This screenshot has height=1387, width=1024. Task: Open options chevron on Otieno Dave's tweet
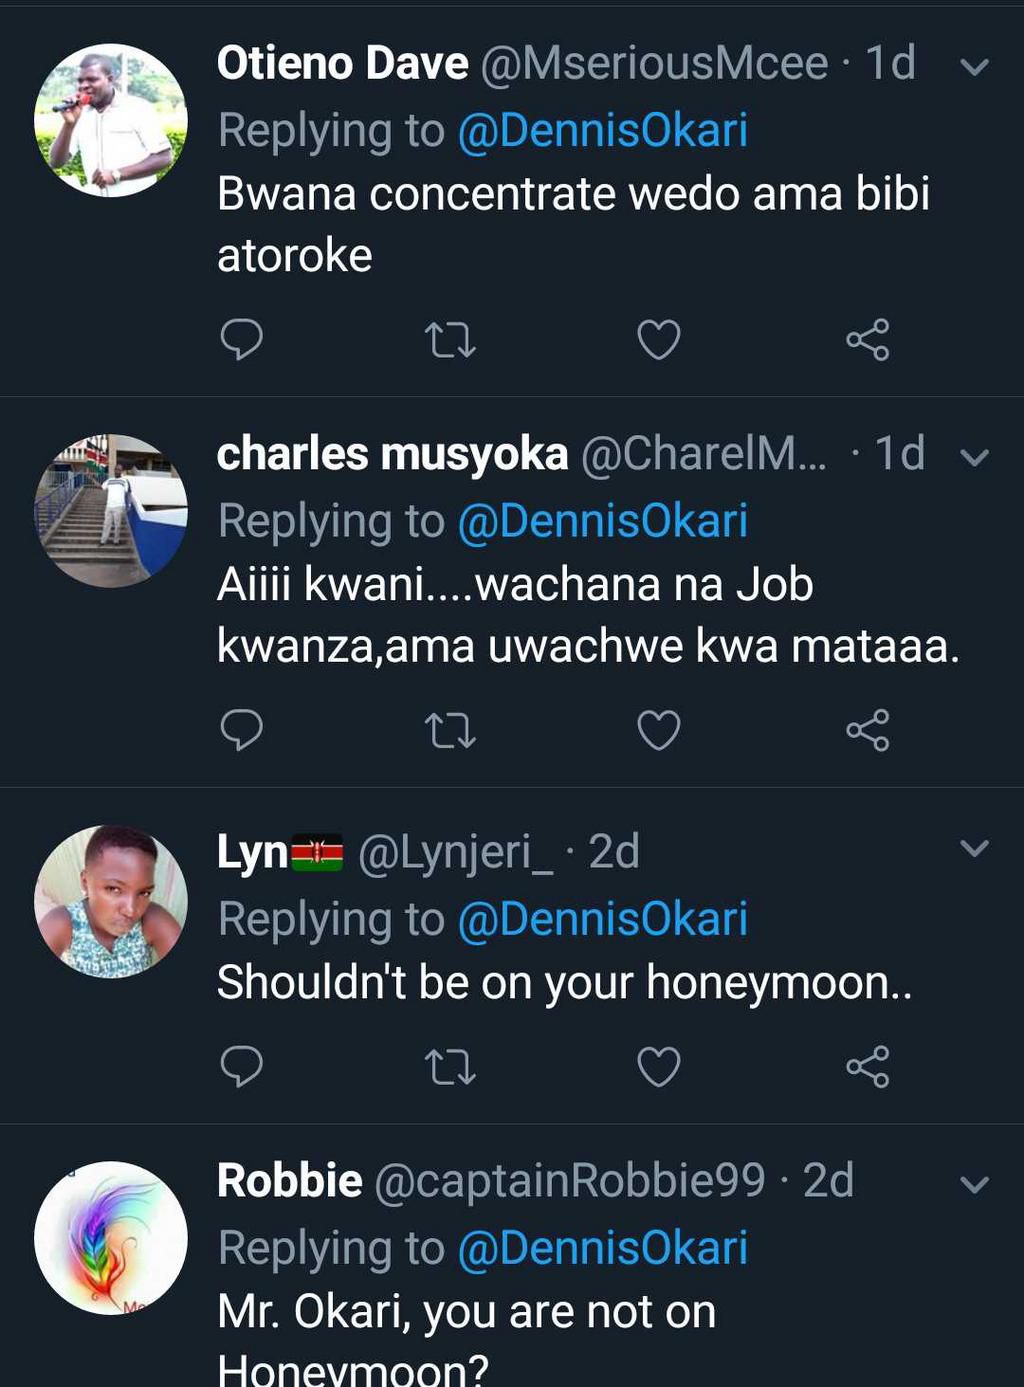tap(974, 67)
